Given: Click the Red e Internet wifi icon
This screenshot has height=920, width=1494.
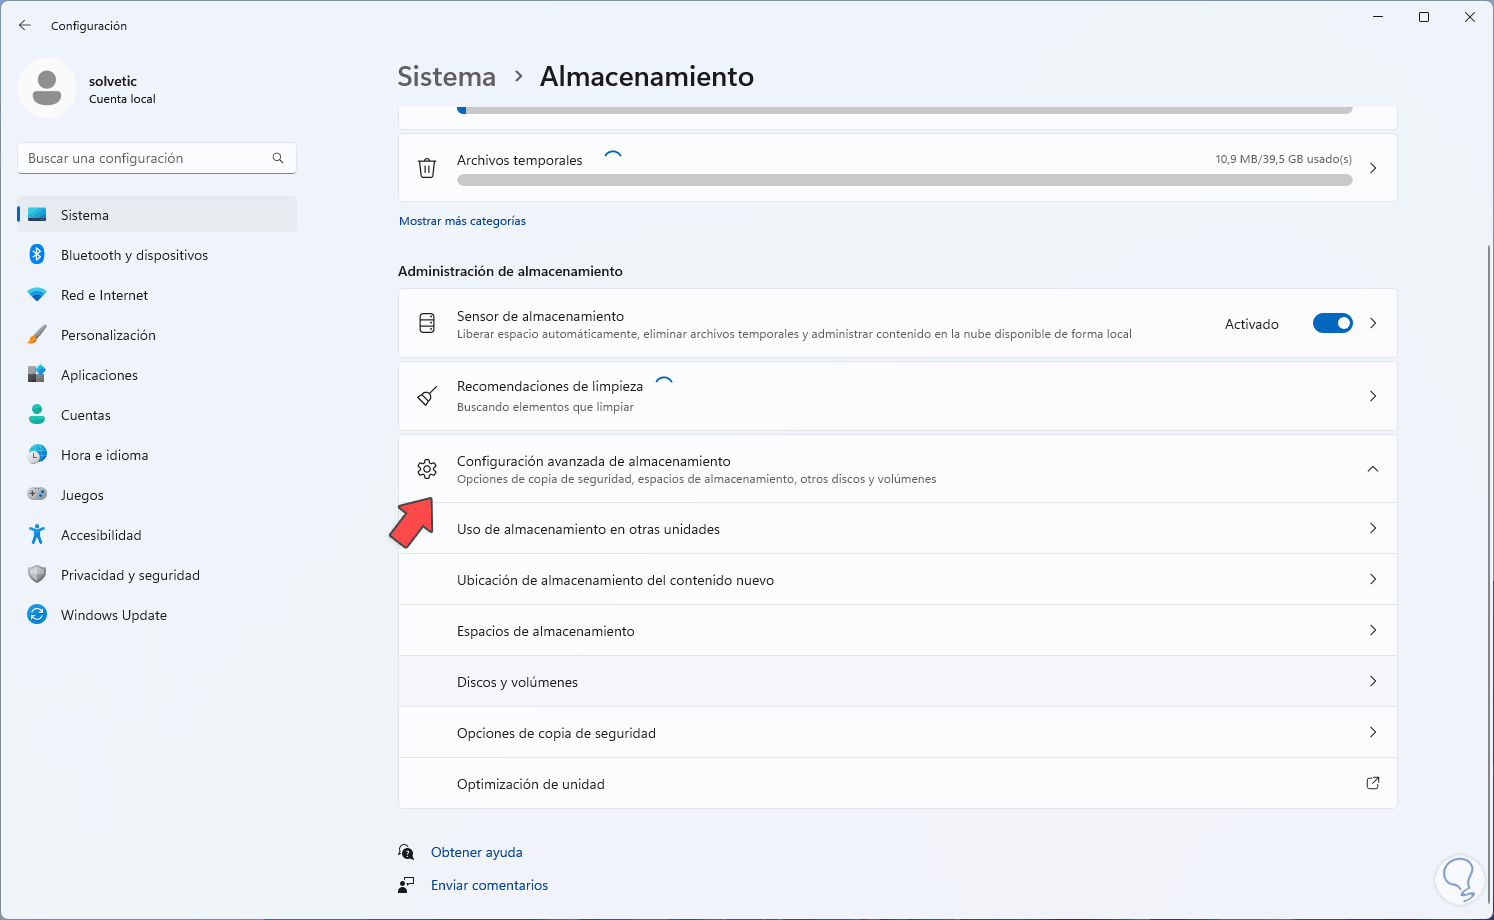Looking at the screenshot, I should (x=37, y=295).
